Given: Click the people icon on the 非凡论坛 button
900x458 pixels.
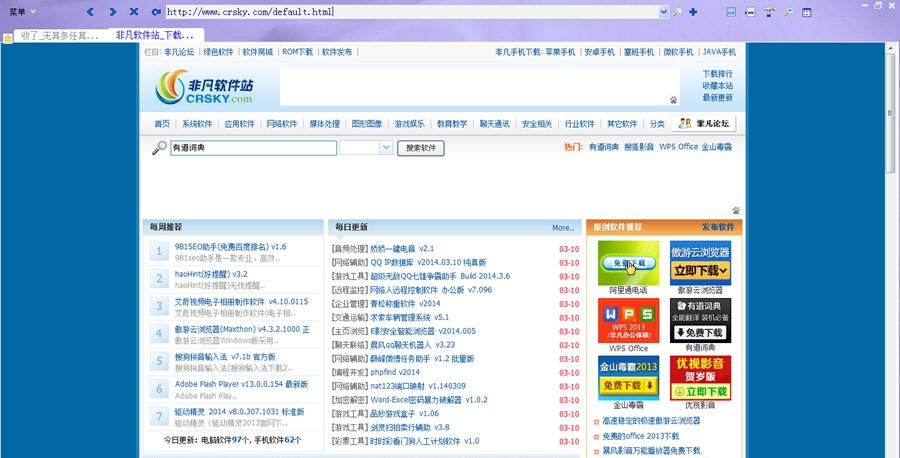Looking at the screenshot, I should [x=684, y=123].
